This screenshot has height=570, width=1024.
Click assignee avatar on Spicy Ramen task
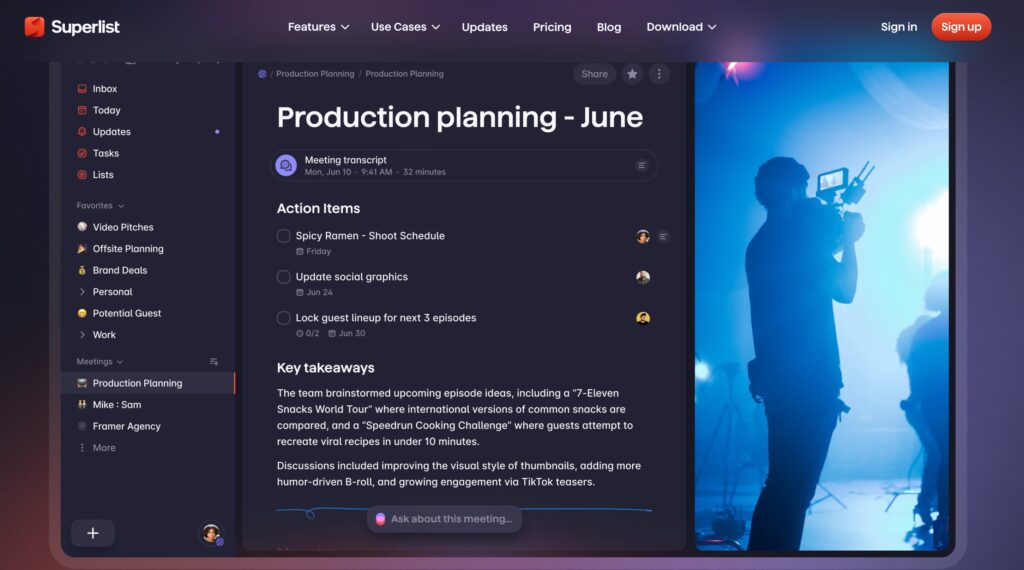click(643, 236)
